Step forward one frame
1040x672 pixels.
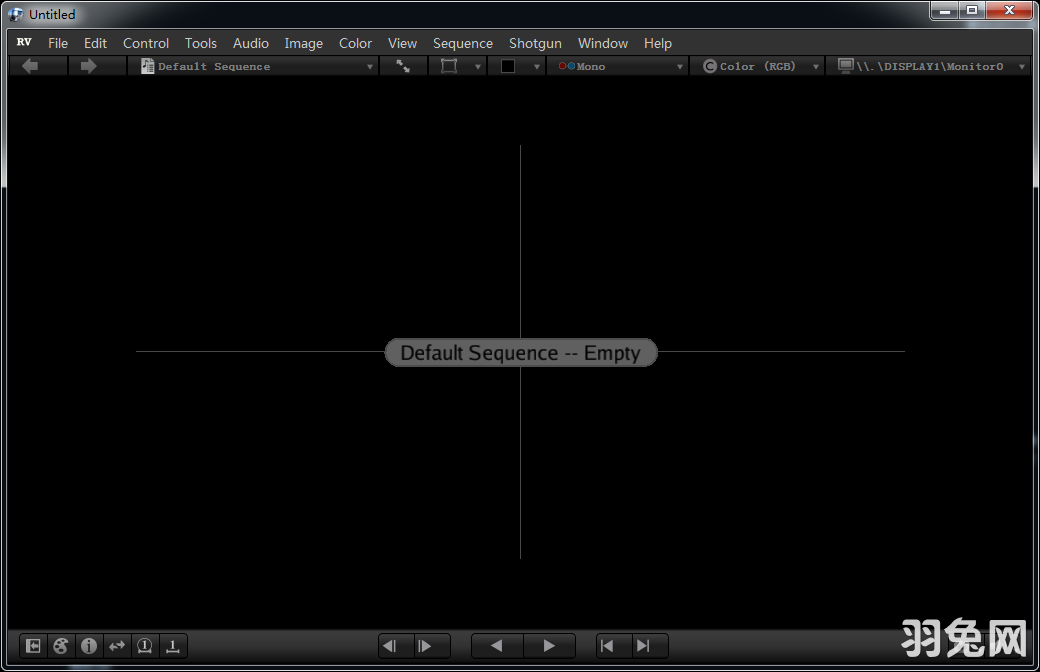424,646
